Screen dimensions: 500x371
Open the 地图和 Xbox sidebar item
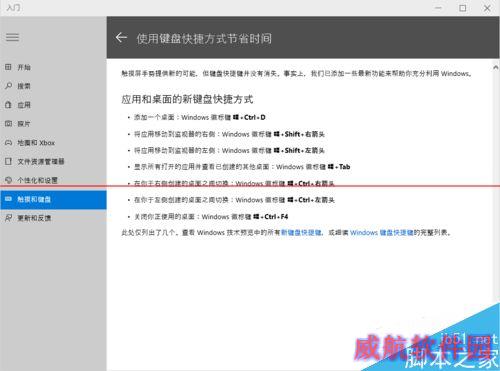click(53, 143)
